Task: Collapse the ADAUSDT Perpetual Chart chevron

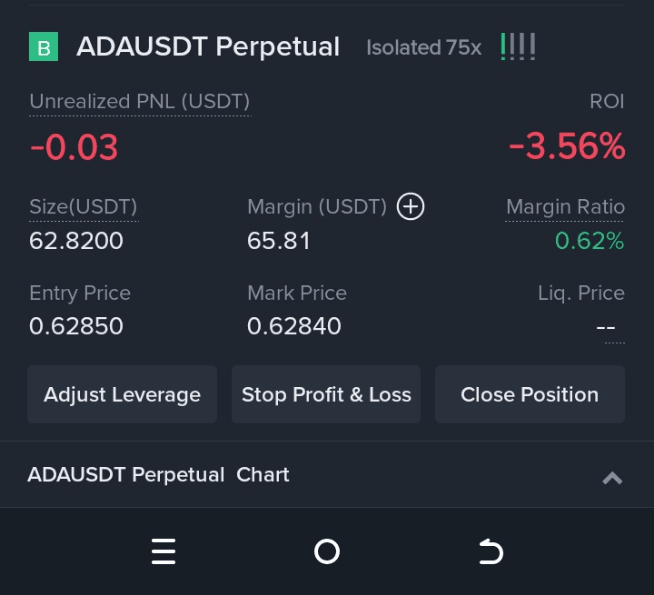Action: click(x=612, y=478)
